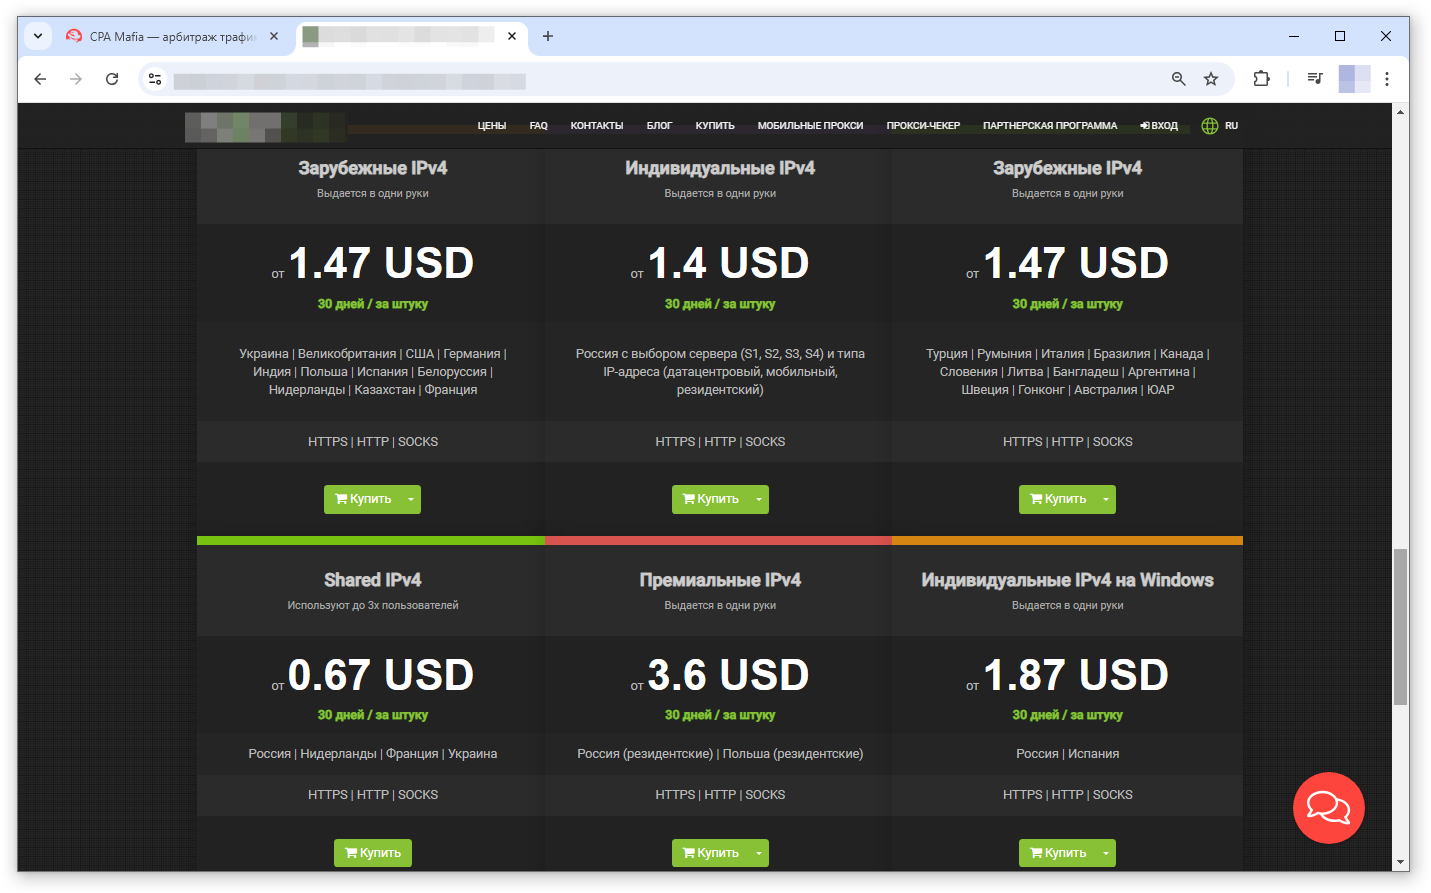The height and width of the screenshot is (893, 1431).
Task: Buy Премиальные IPv4 at 3.6 USD
Action: (x=710, y=853)
